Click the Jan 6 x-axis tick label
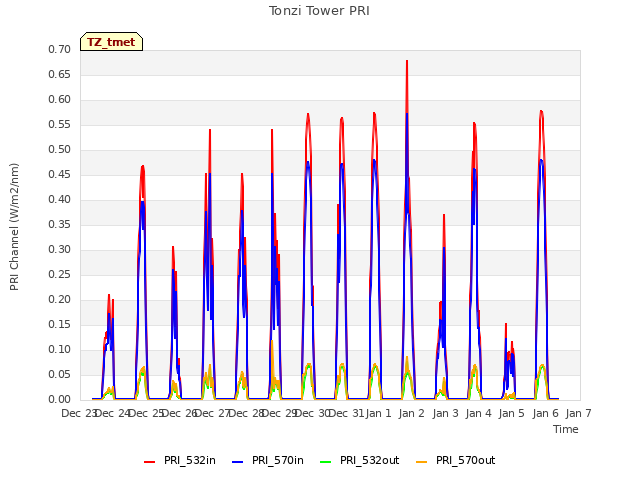The width and height of the screenshot is (640, 480). coord(545,413)
